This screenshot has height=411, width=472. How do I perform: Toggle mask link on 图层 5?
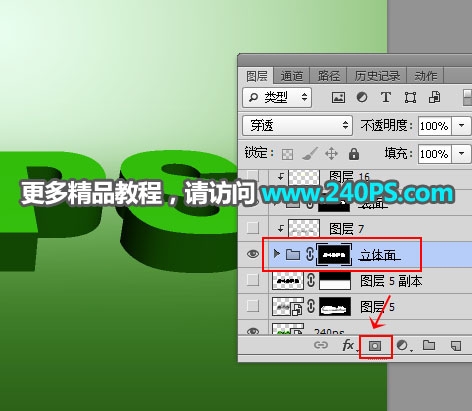tap(311, 306)
